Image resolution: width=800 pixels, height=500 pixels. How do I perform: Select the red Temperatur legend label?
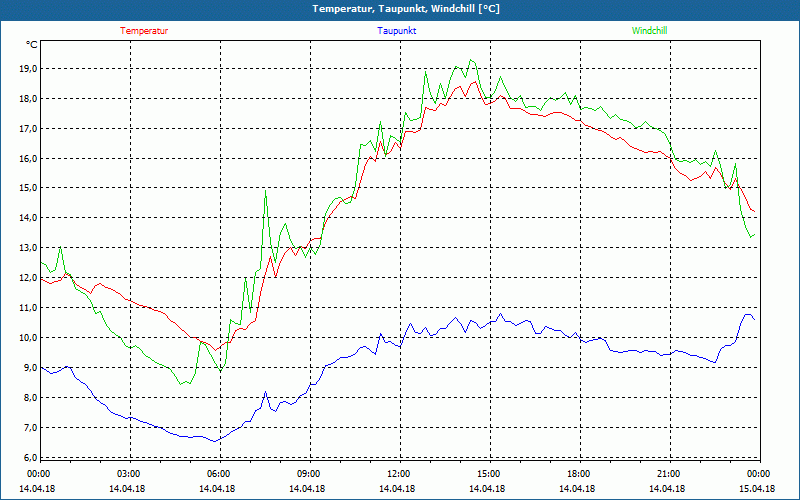tap(144, 31)
